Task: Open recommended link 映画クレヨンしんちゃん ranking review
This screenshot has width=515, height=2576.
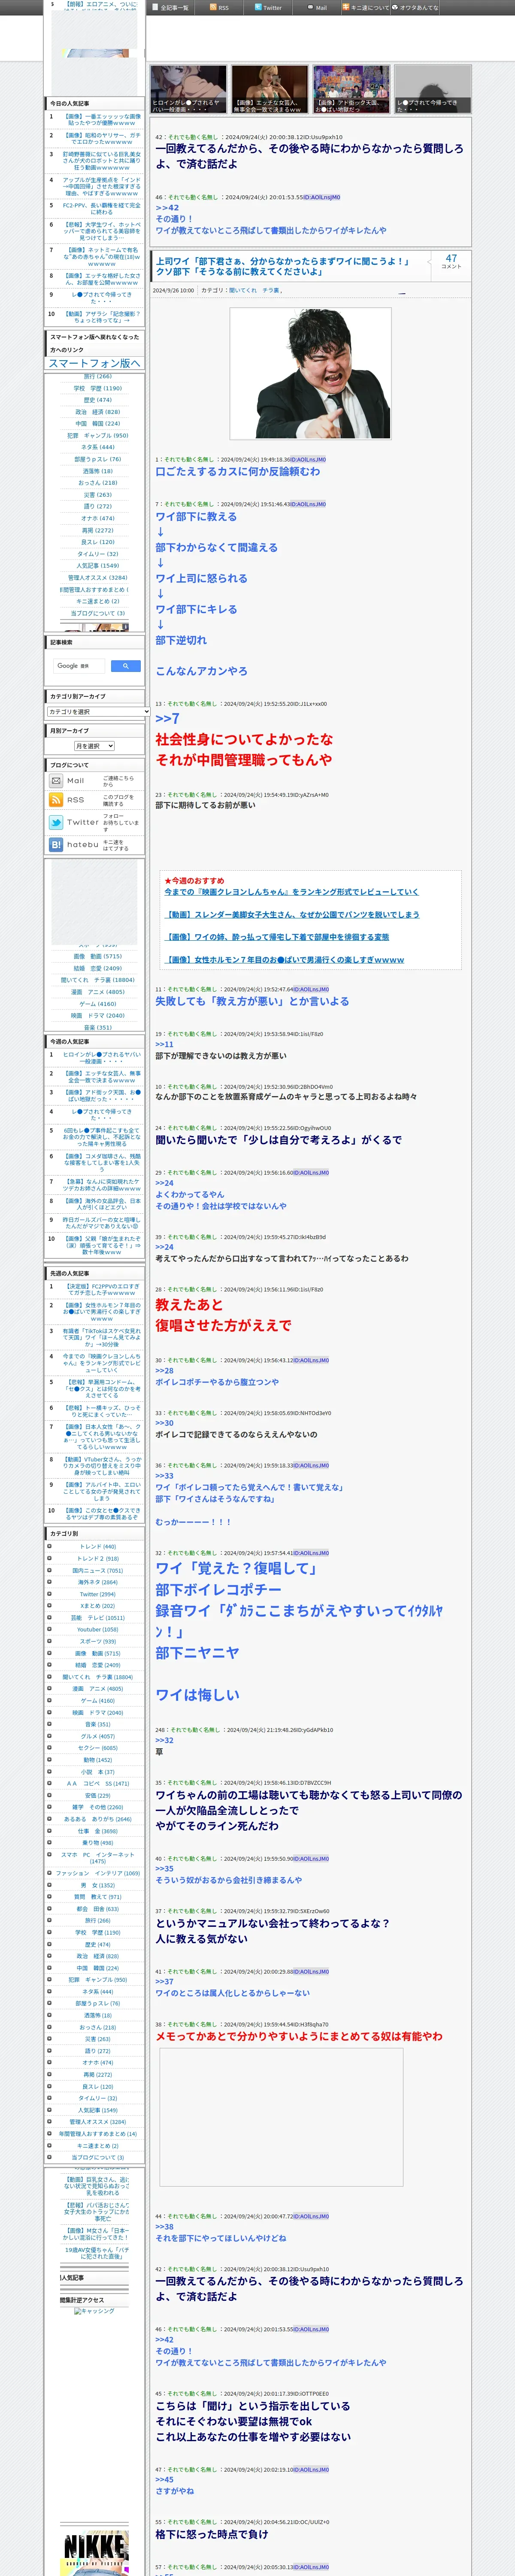Action: (291, 892)
